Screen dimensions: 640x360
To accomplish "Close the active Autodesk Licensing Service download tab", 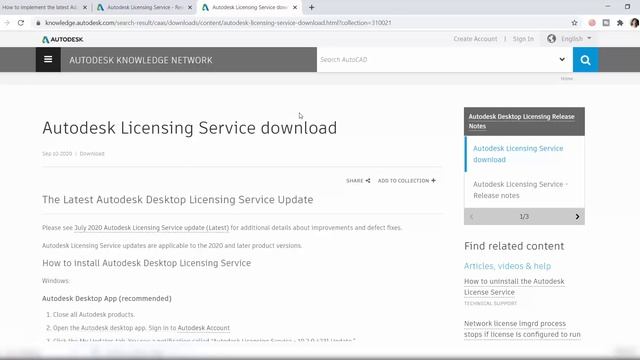I will point(295,7).
